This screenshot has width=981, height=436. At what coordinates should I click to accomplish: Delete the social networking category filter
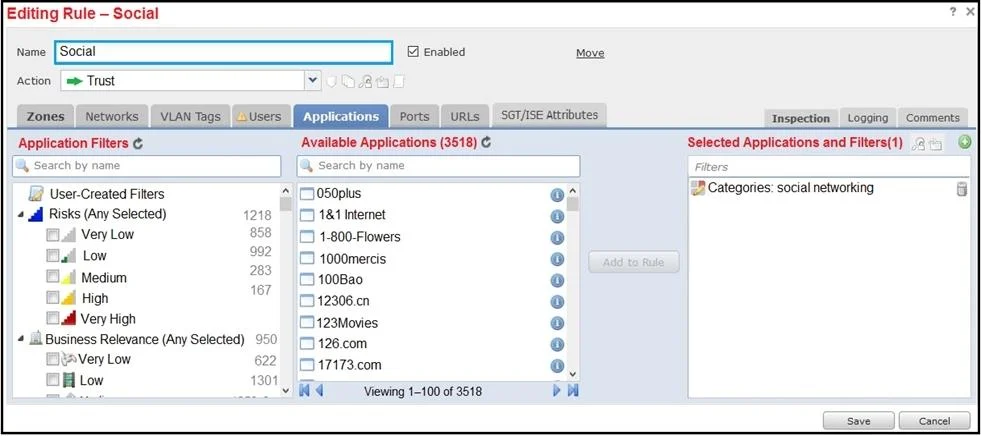(962, 190)
